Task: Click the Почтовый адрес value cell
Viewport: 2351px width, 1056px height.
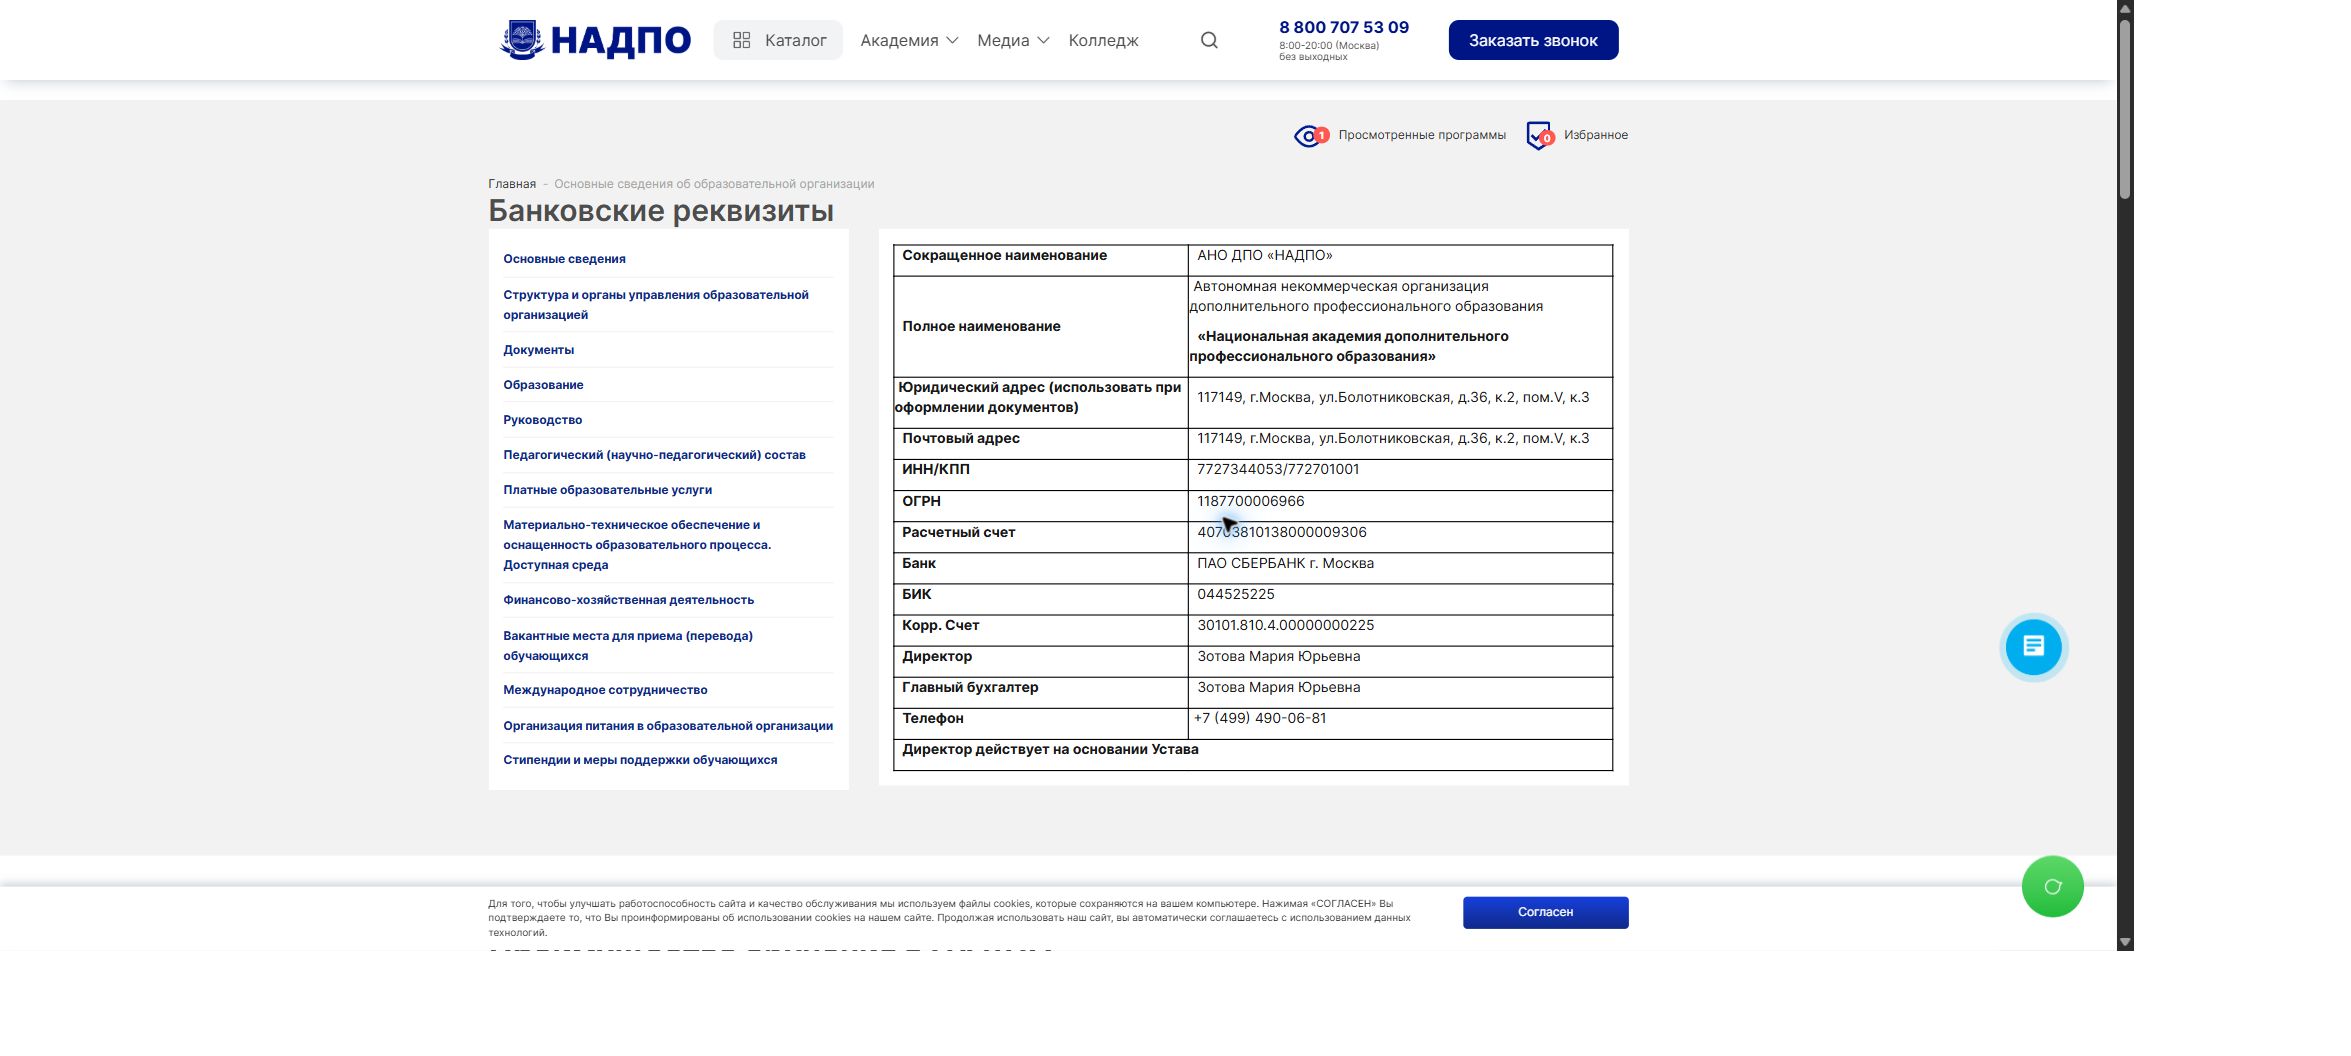Action: (1400, 444)
